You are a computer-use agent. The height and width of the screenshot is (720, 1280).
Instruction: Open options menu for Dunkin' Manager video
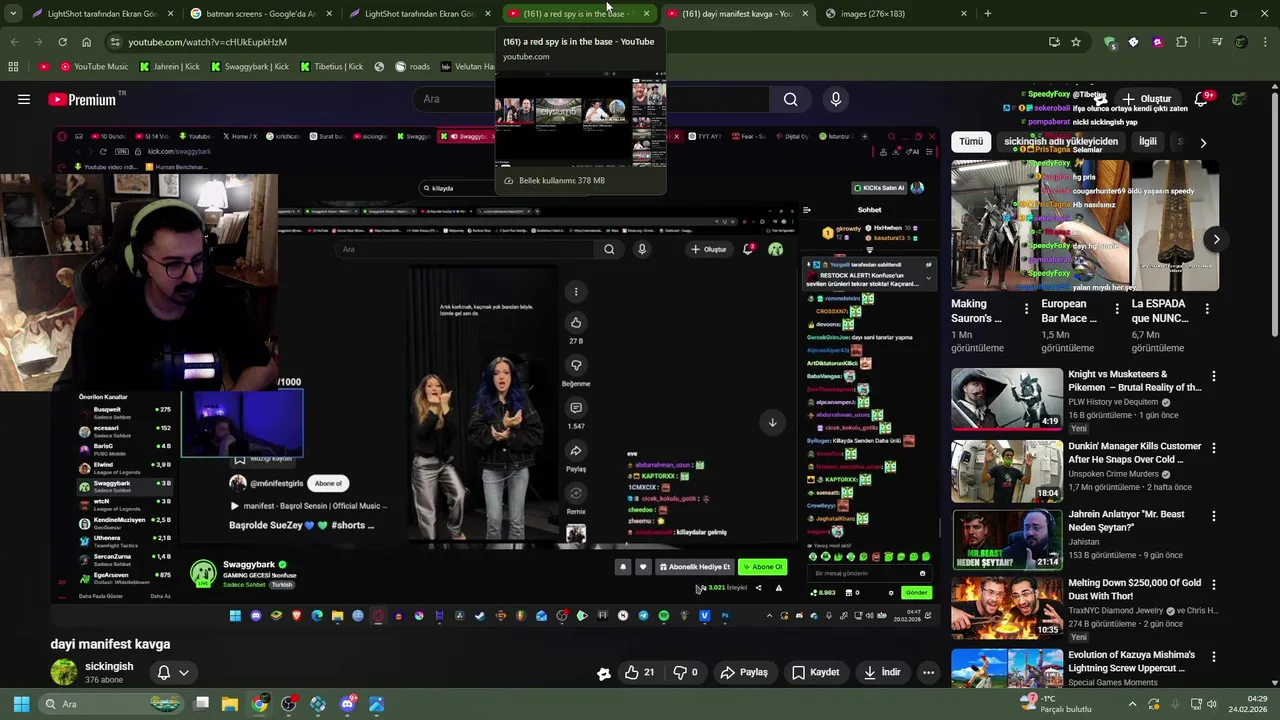point(1214,447)
